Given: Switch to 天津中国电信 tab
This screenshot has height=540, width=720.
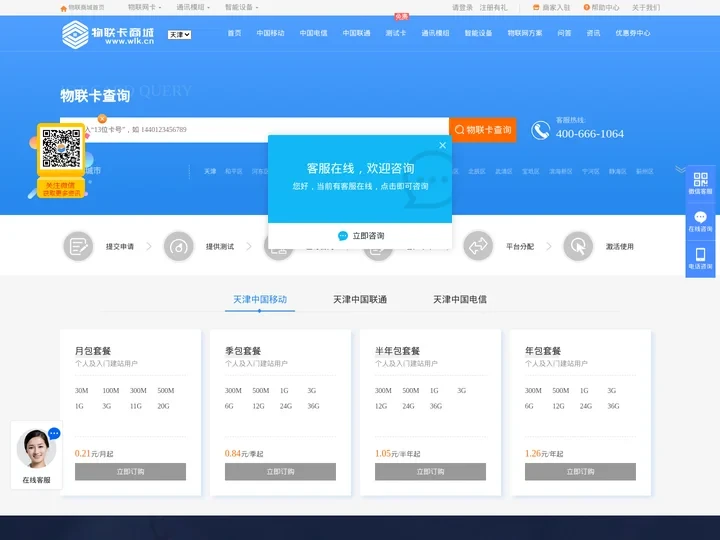Looking at the screenshot, I should [460, 299].
